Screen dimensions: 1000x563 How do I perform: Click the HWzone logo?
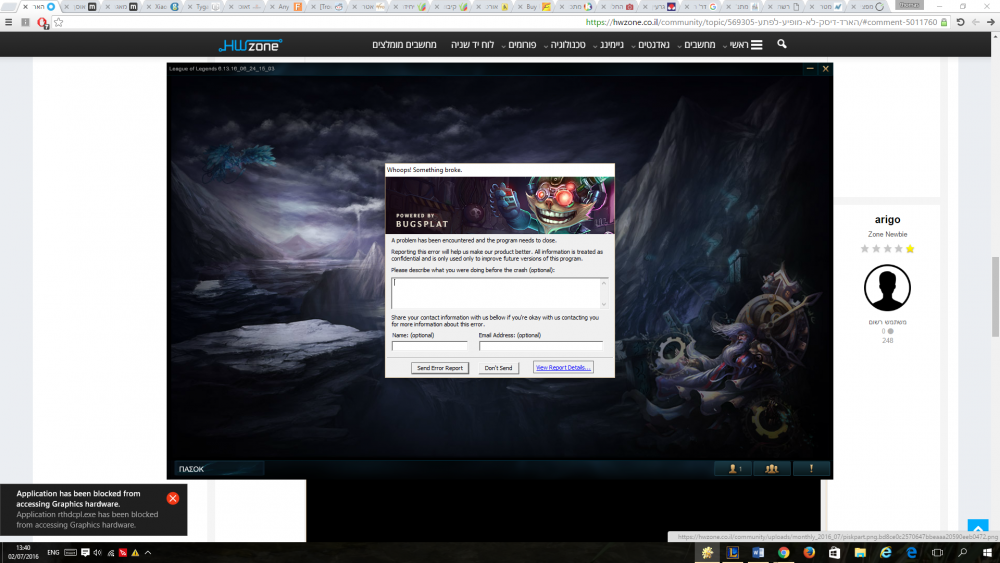pyautogui.click(x=250, y=45)
